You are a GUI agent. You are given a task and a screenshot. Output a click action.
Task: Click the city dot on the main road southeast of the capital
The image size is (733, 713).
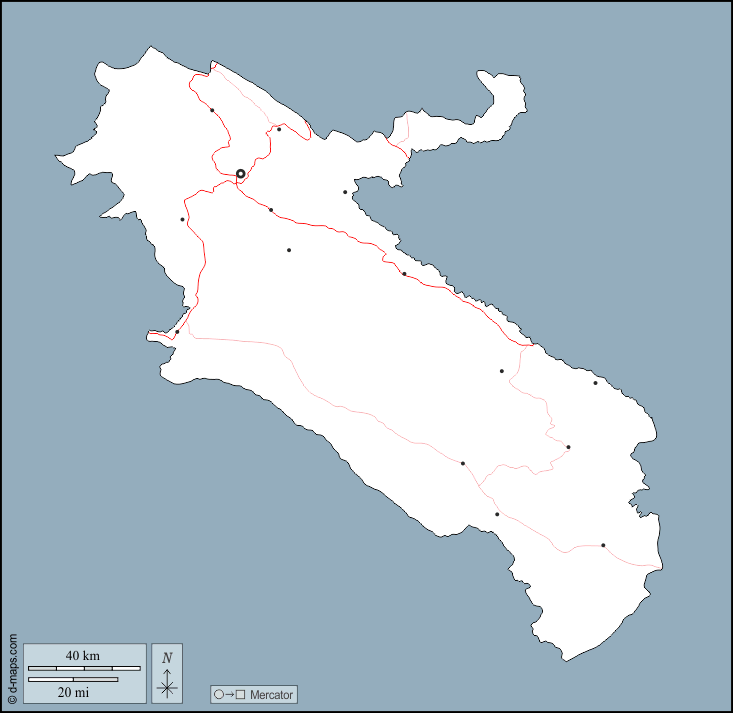pyautogui.click(x=271, y=210)
